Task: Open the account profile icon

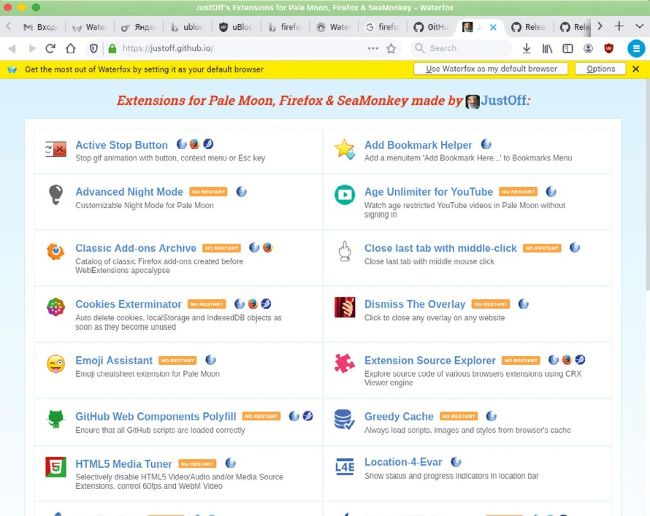Action: pos(589,48)
